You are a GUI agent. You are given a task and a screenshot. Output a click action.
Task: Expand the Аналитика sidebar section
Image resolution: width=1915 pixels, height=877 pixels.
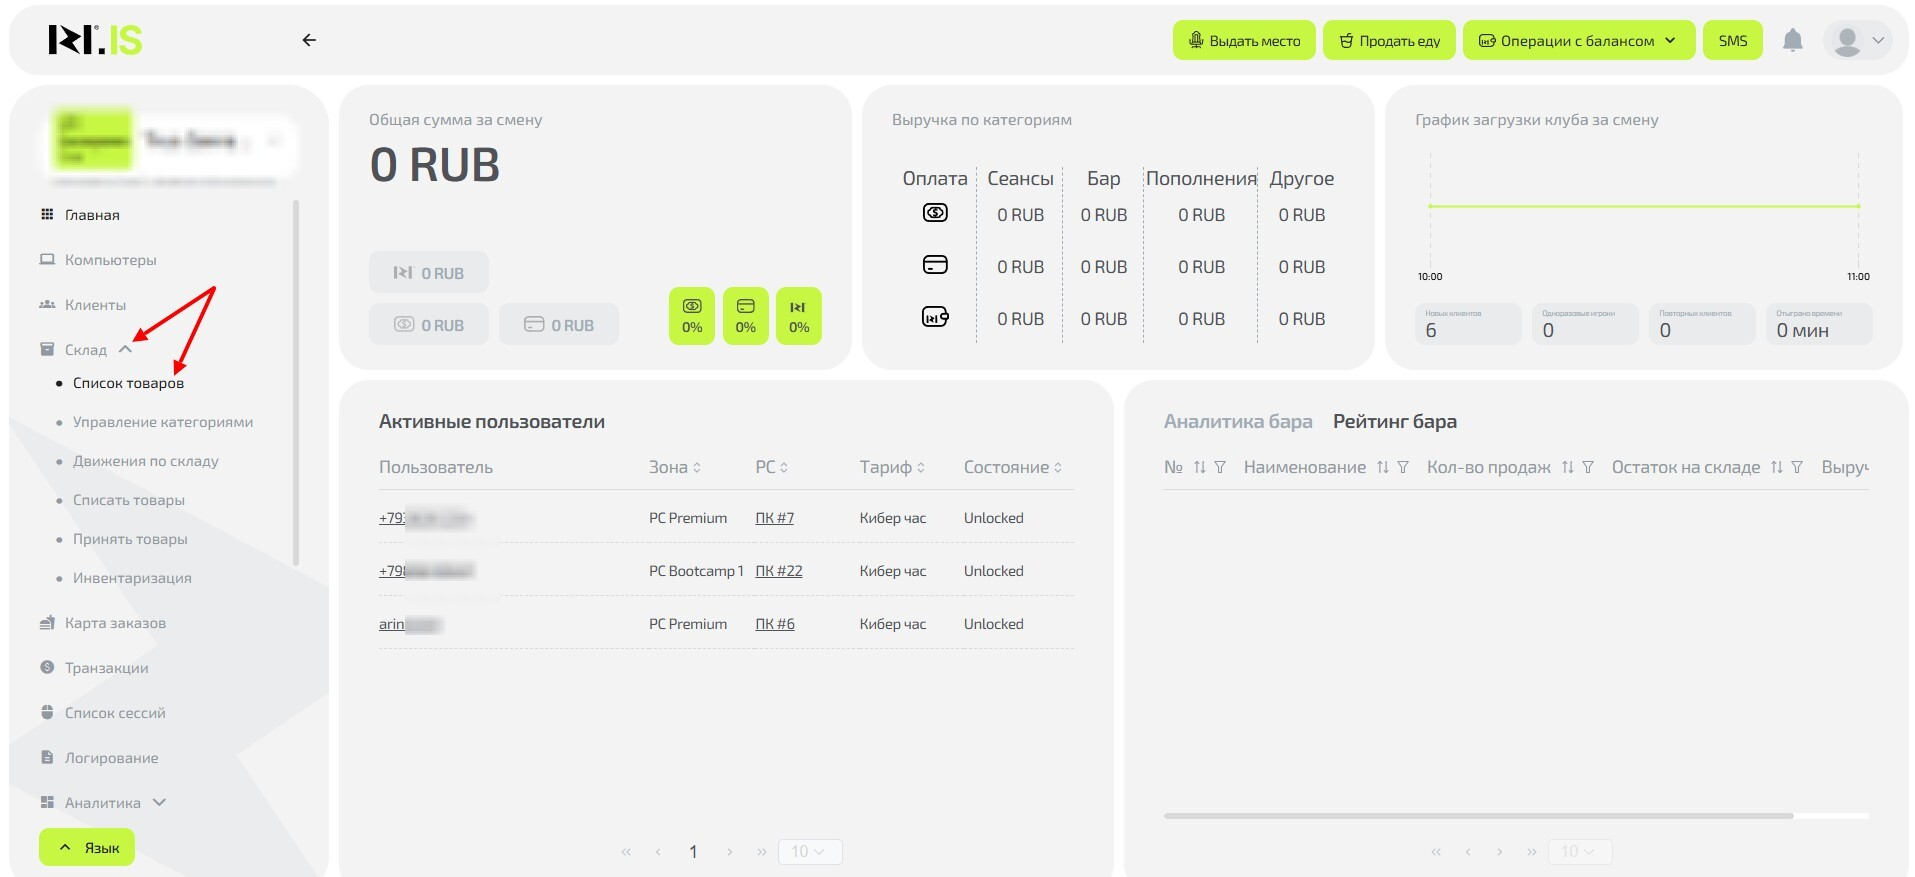[x=159, y=802]
